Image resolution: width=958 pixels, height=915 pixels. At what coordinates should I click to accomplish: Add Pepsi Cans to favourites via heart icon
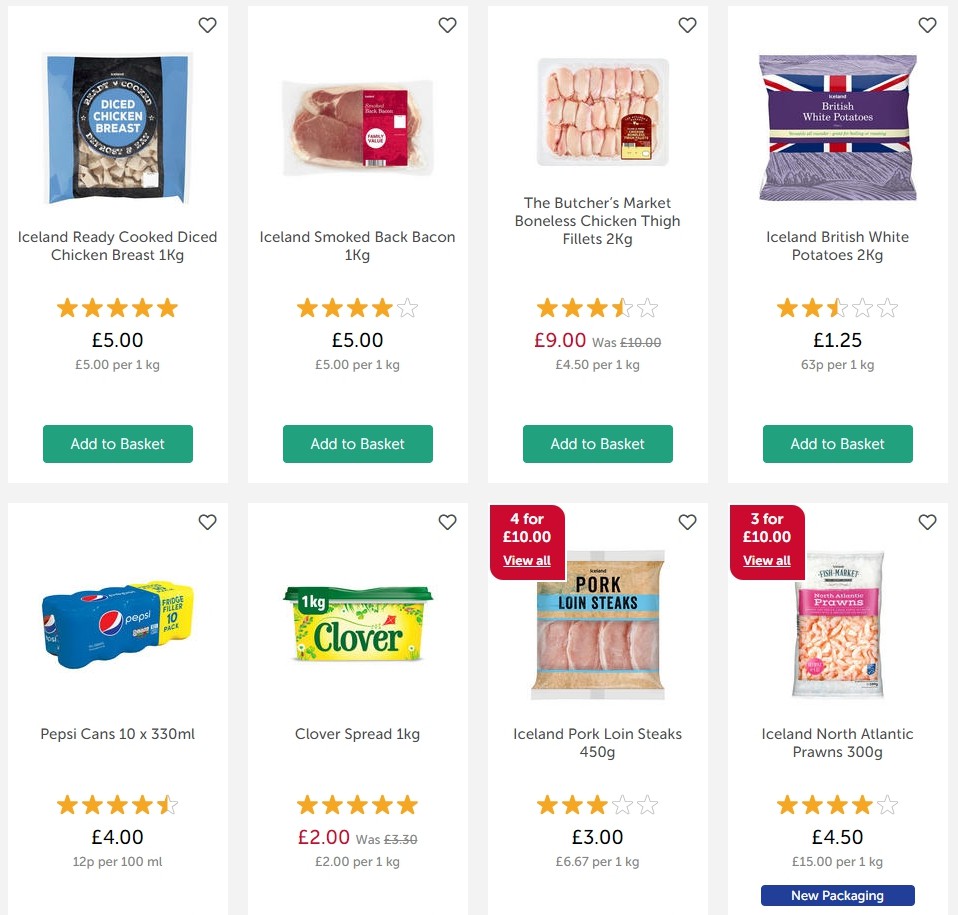click(x=207, y=521)
